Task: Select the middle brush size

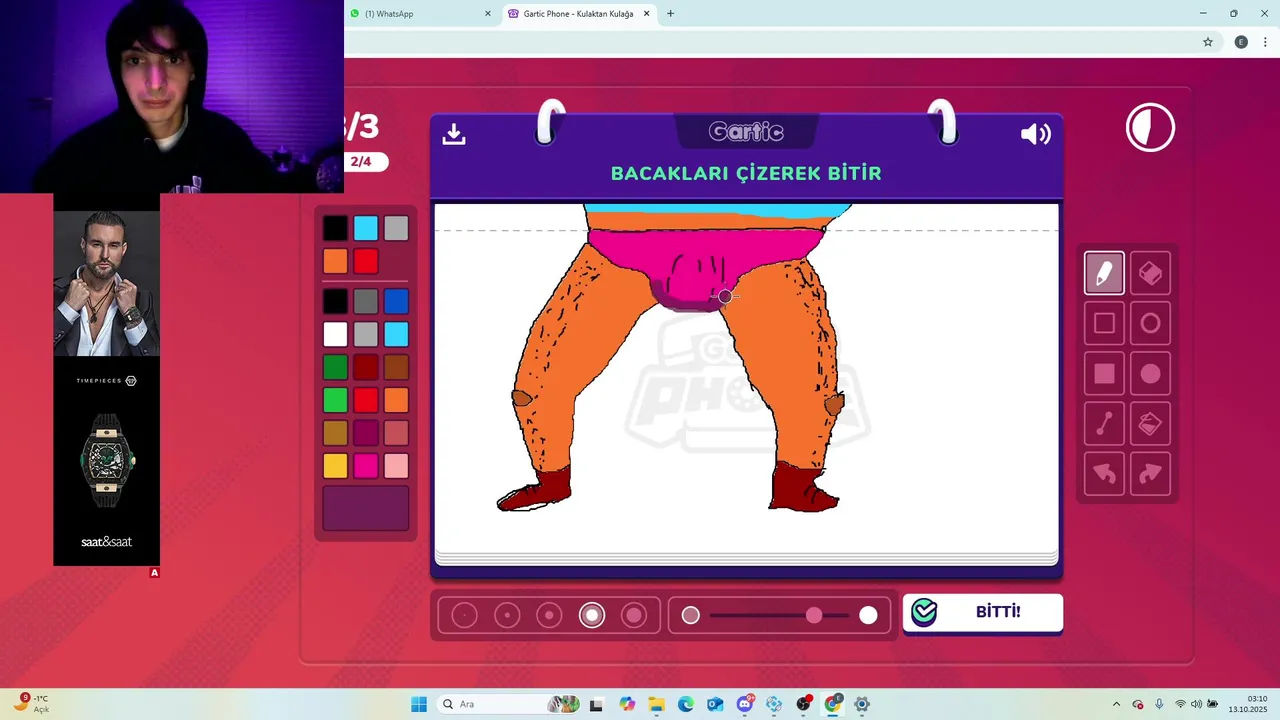Action: click(549, 616)
